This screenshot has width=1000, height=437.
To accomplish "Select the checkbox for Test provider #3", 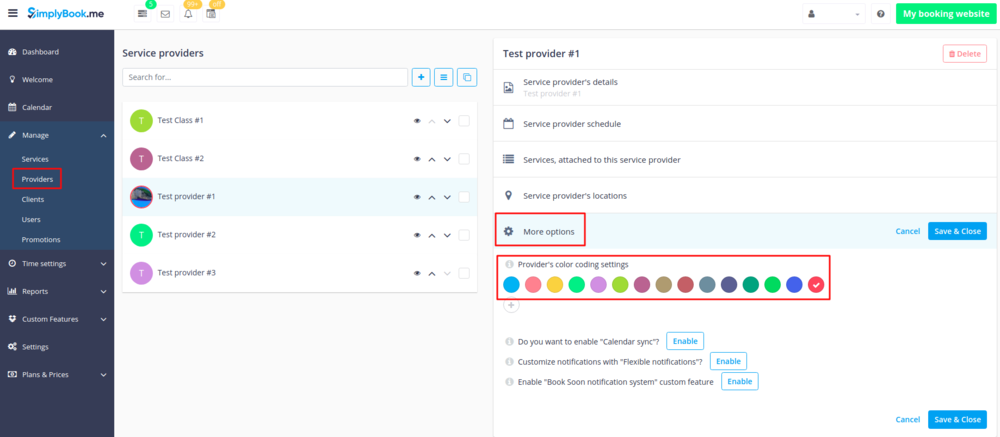I will [464, 273].
